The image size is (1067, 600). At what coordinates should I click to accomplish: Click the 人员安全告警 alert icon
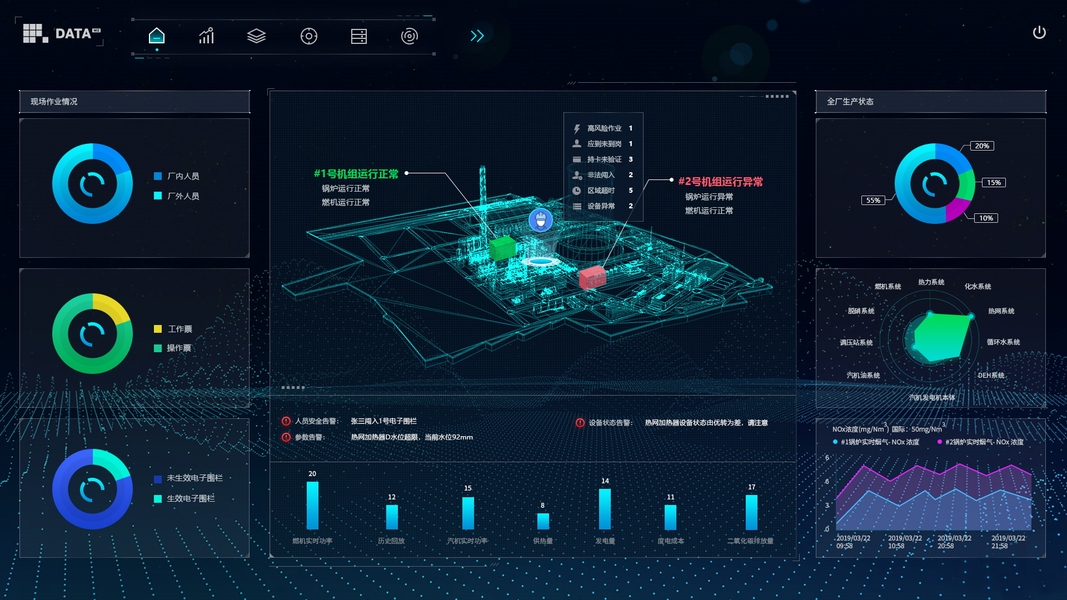pos(286,421)
